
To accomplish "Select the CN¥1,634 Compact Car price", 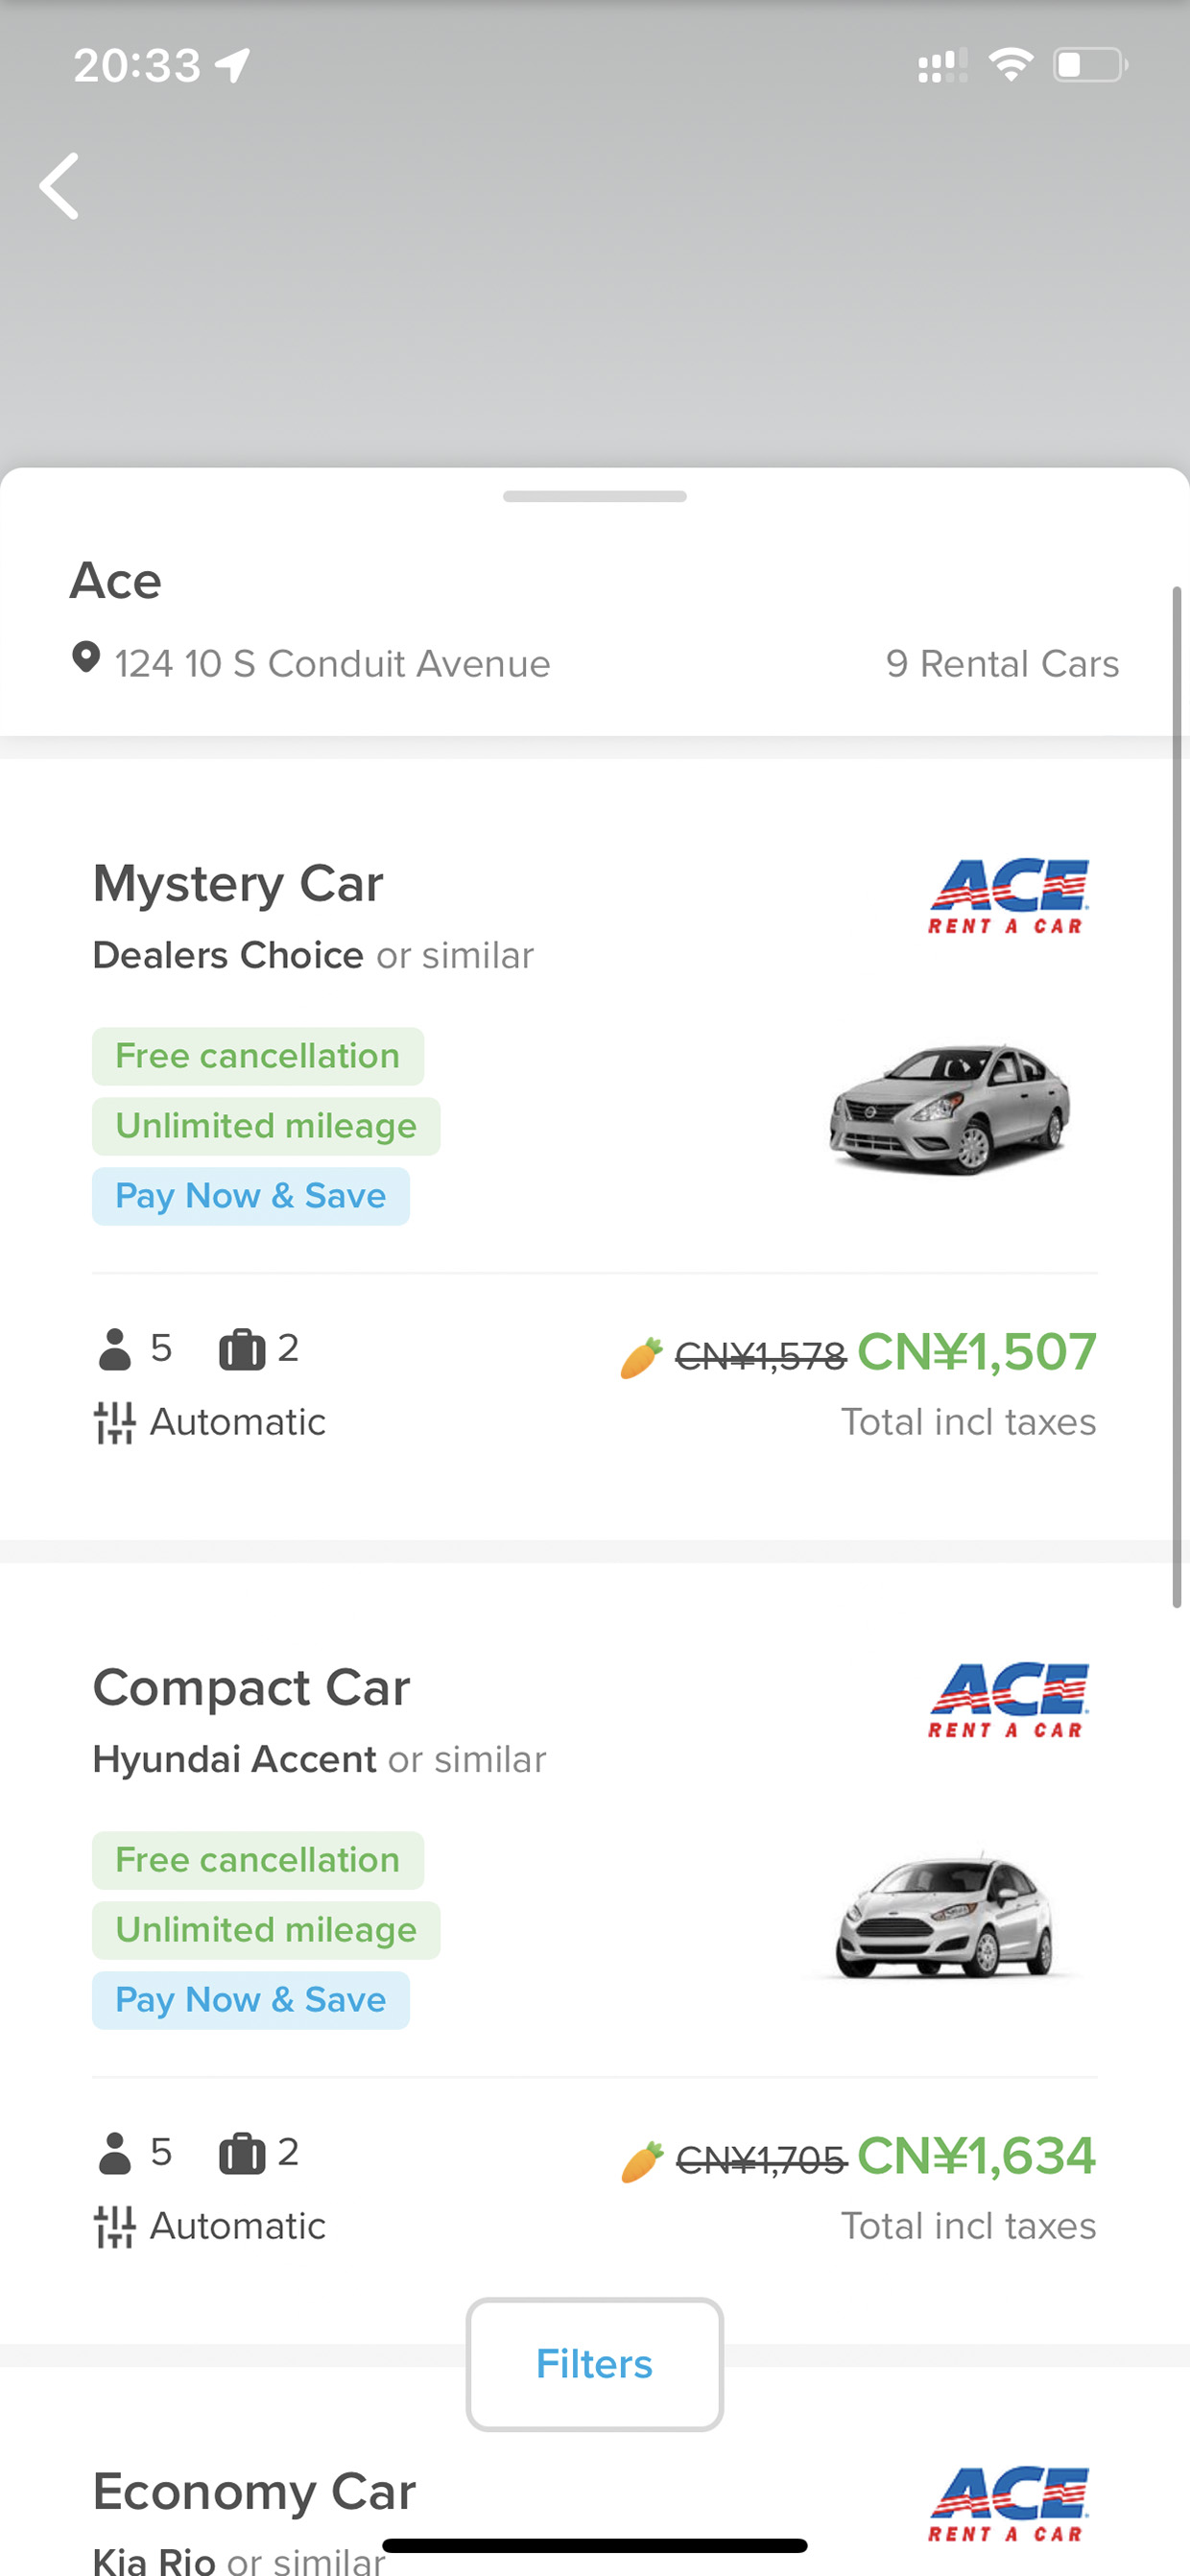I will 976,2156.
